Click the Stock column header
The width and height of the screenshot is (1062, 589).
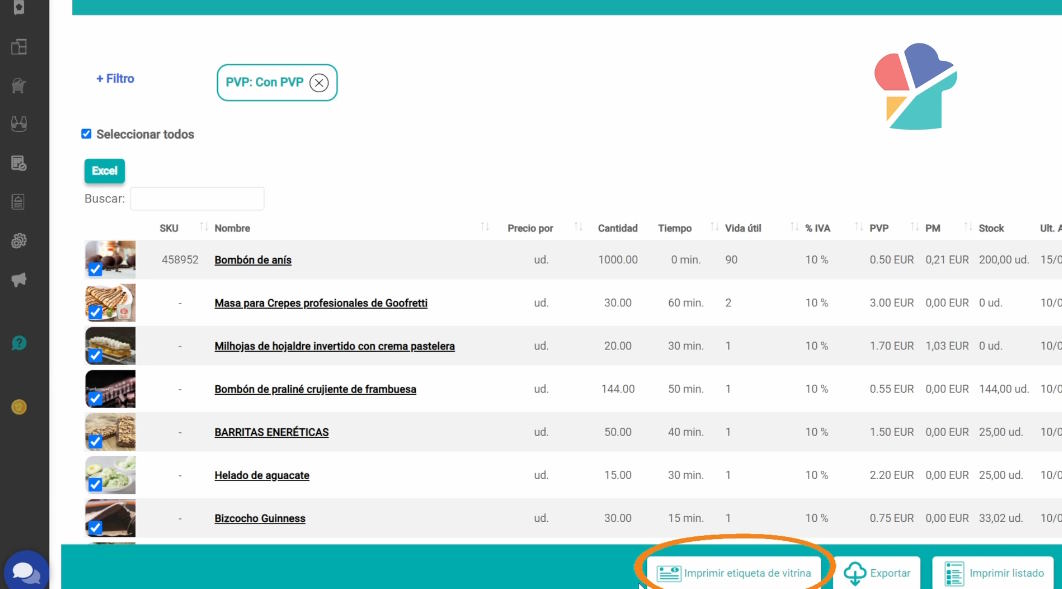991,228
